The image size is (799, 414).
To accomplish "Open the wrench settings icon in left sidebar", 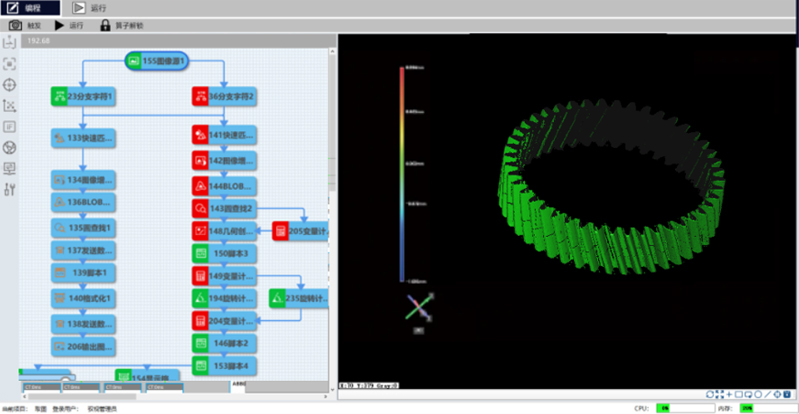I will (10, 190).
